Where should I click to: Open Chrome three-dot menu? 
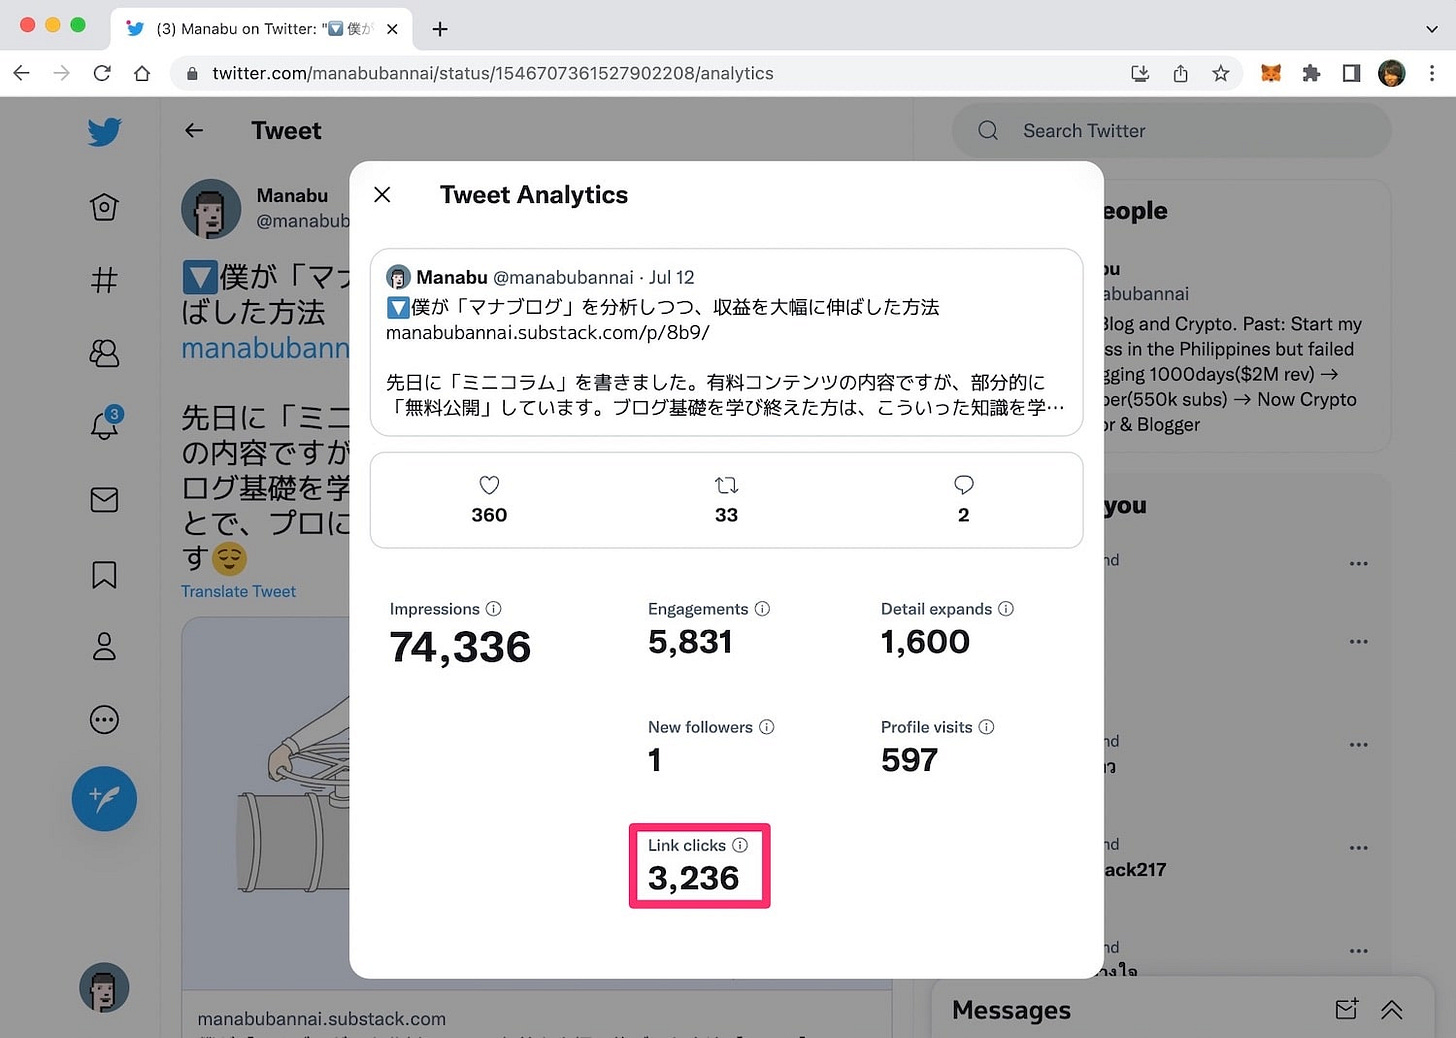[1432, 73]
